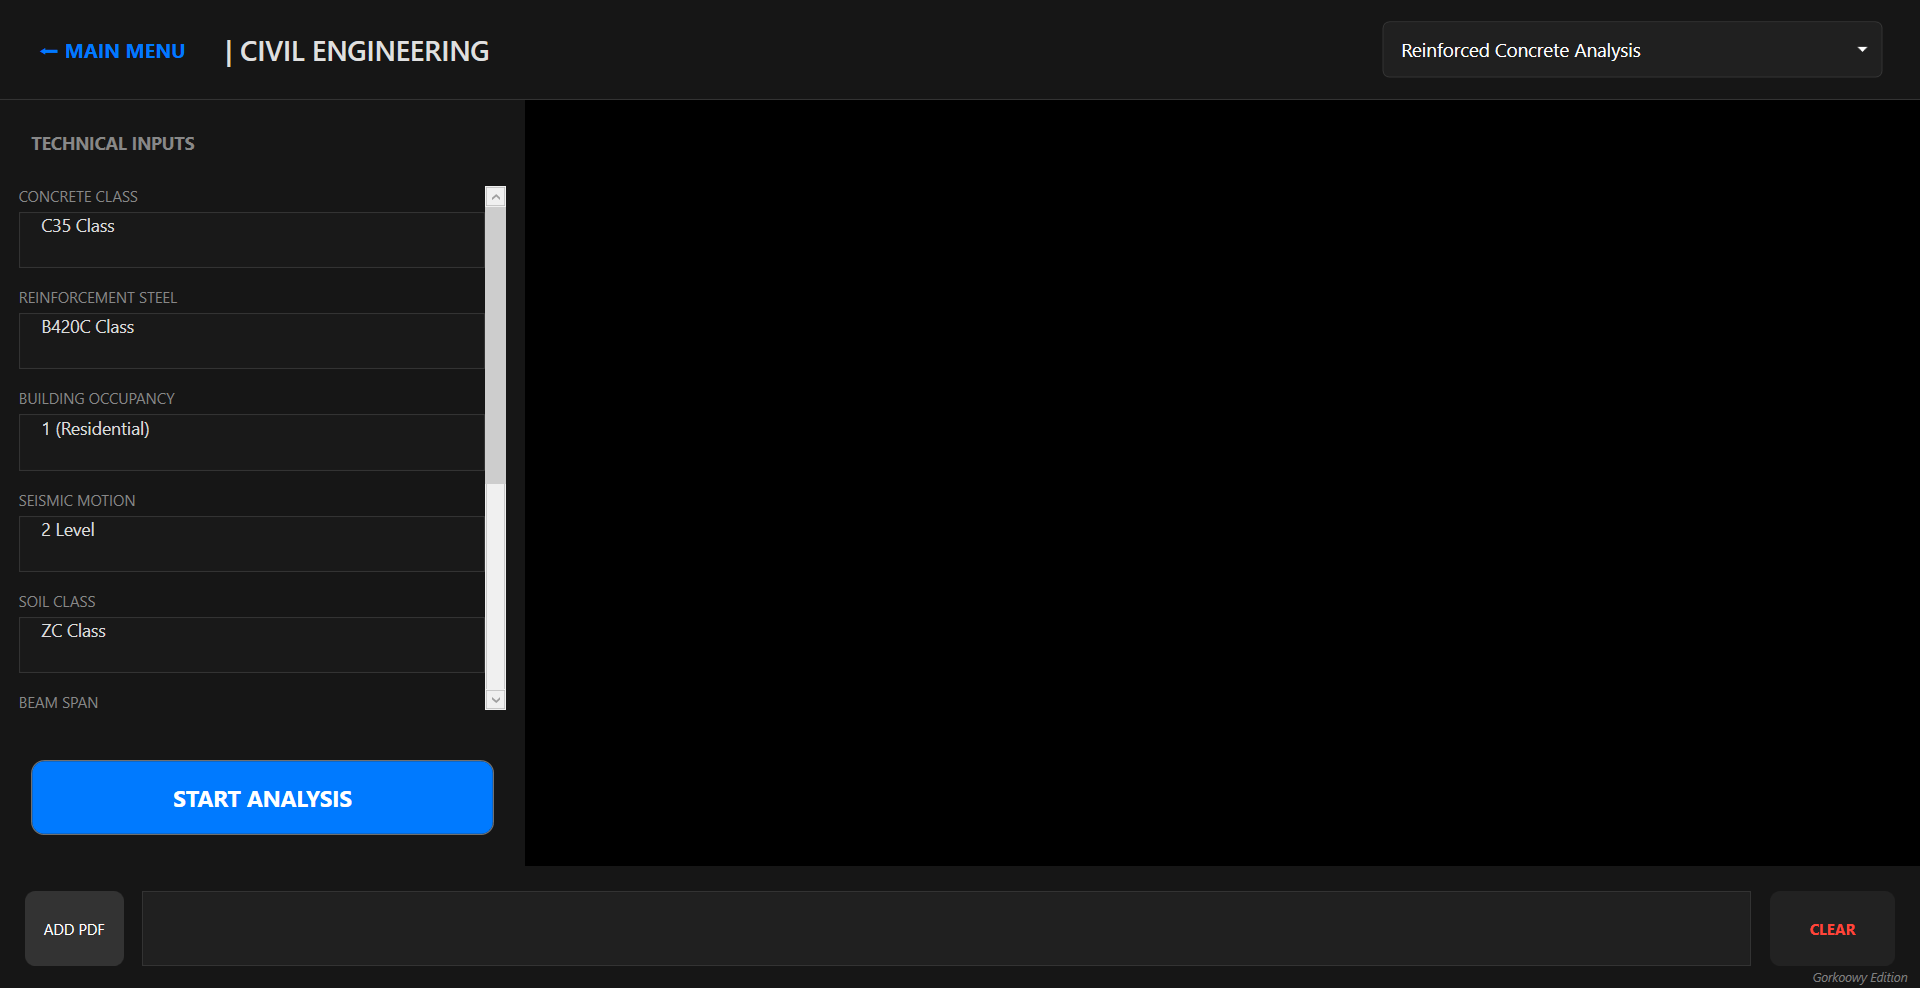1920x988 pixels.
Task: Select the CIVIL ENGINEERING title
Action: (363, 50)
